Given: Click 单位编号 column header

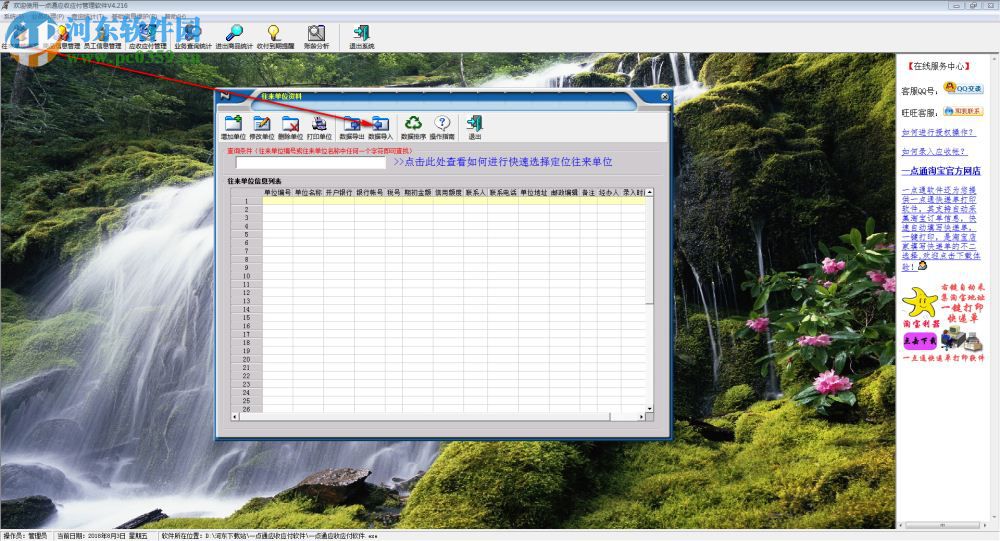Looking at the screenshot, I should (277, 192).
